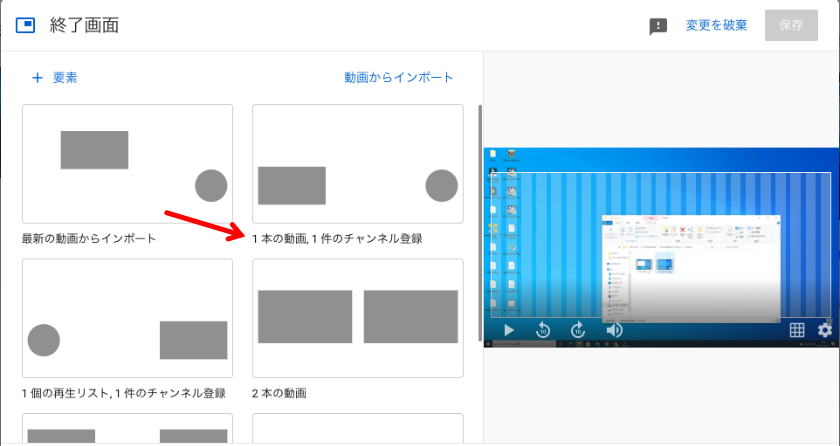Select the 最新の動画からインポート template thumbnail
The height and width of the screenshot is (446, 840).
(x=128, y=164)
